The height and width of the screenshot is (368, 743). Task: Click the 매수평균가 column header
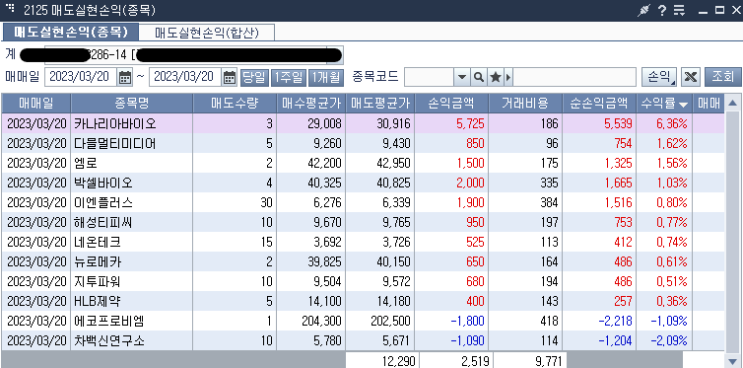click(311, 103)
